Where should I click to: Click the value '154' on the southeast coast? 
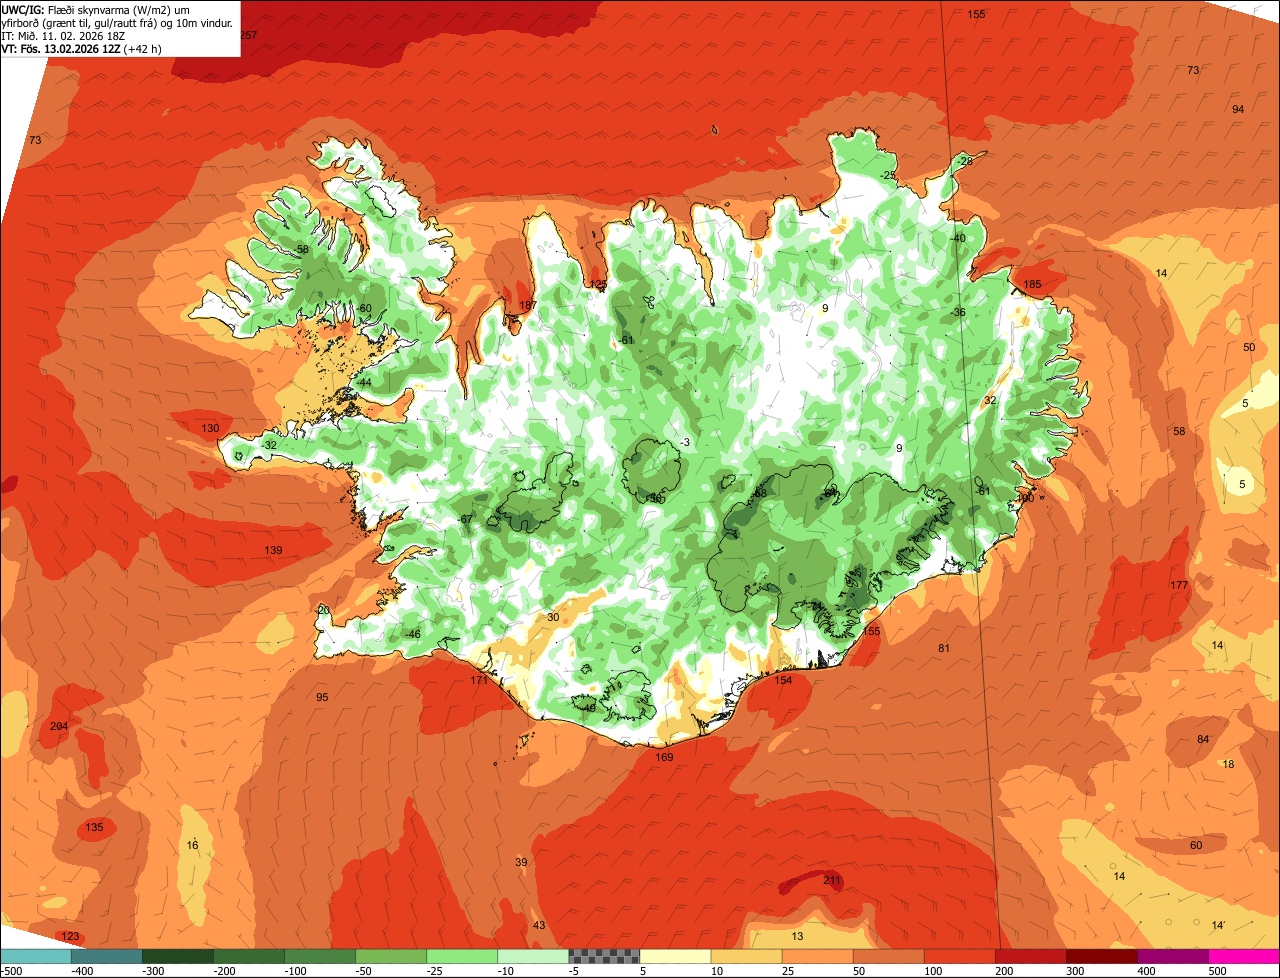(x=783, y=680)
